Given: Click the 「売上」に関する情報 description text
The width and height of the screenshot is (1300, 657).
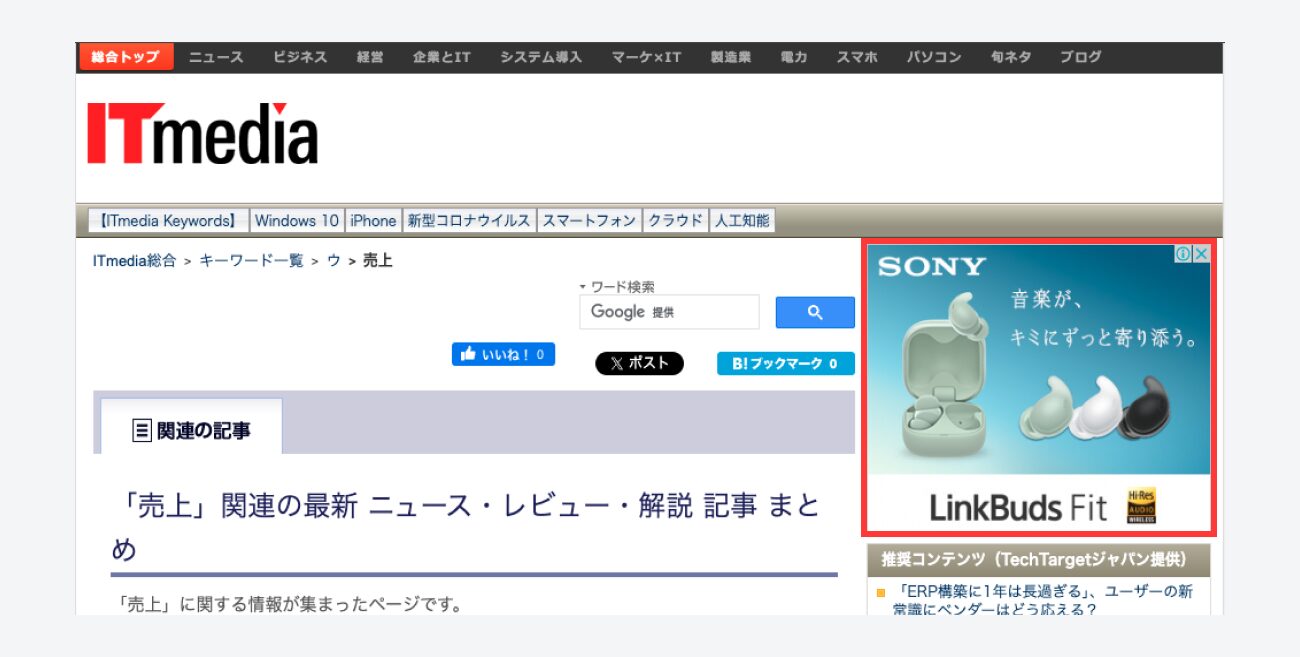Looking at the screenshot, I should click(290, 604).
